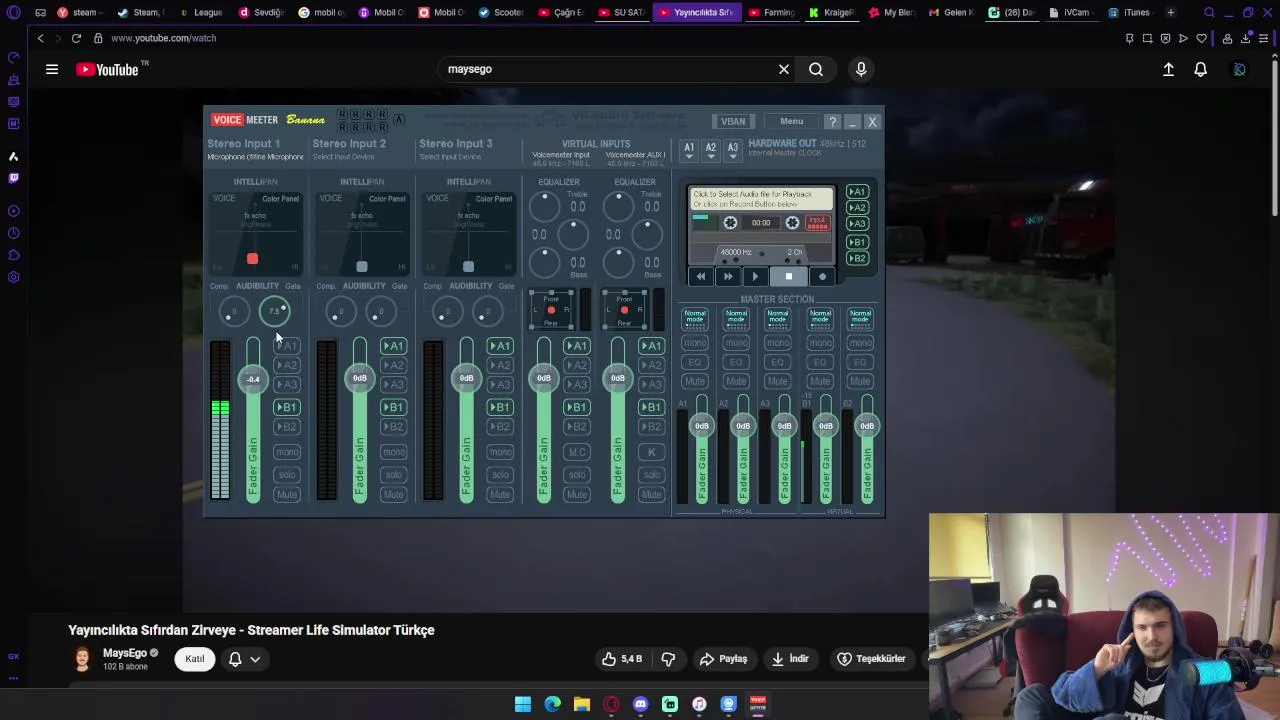Open YouTube create upload icon
The height and width of the screenshot is (720, 1280).
point(1168,69)
